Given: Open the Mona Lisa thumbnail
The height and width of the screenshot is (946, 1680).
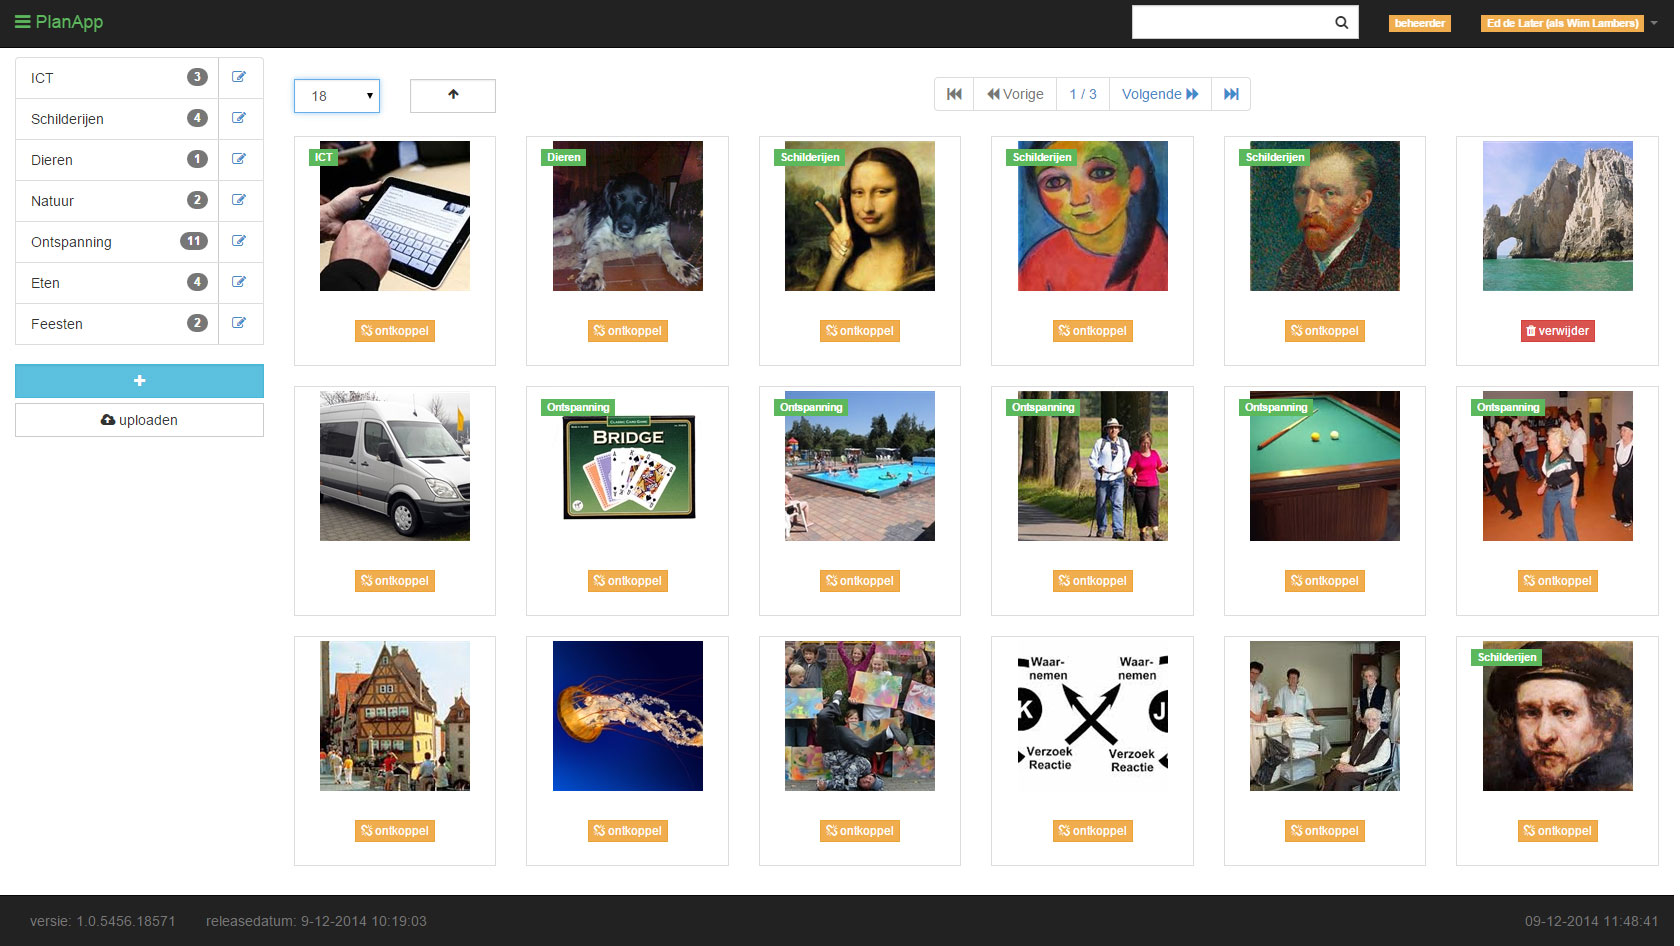Looking at the screenshot, I should [860, 216].
